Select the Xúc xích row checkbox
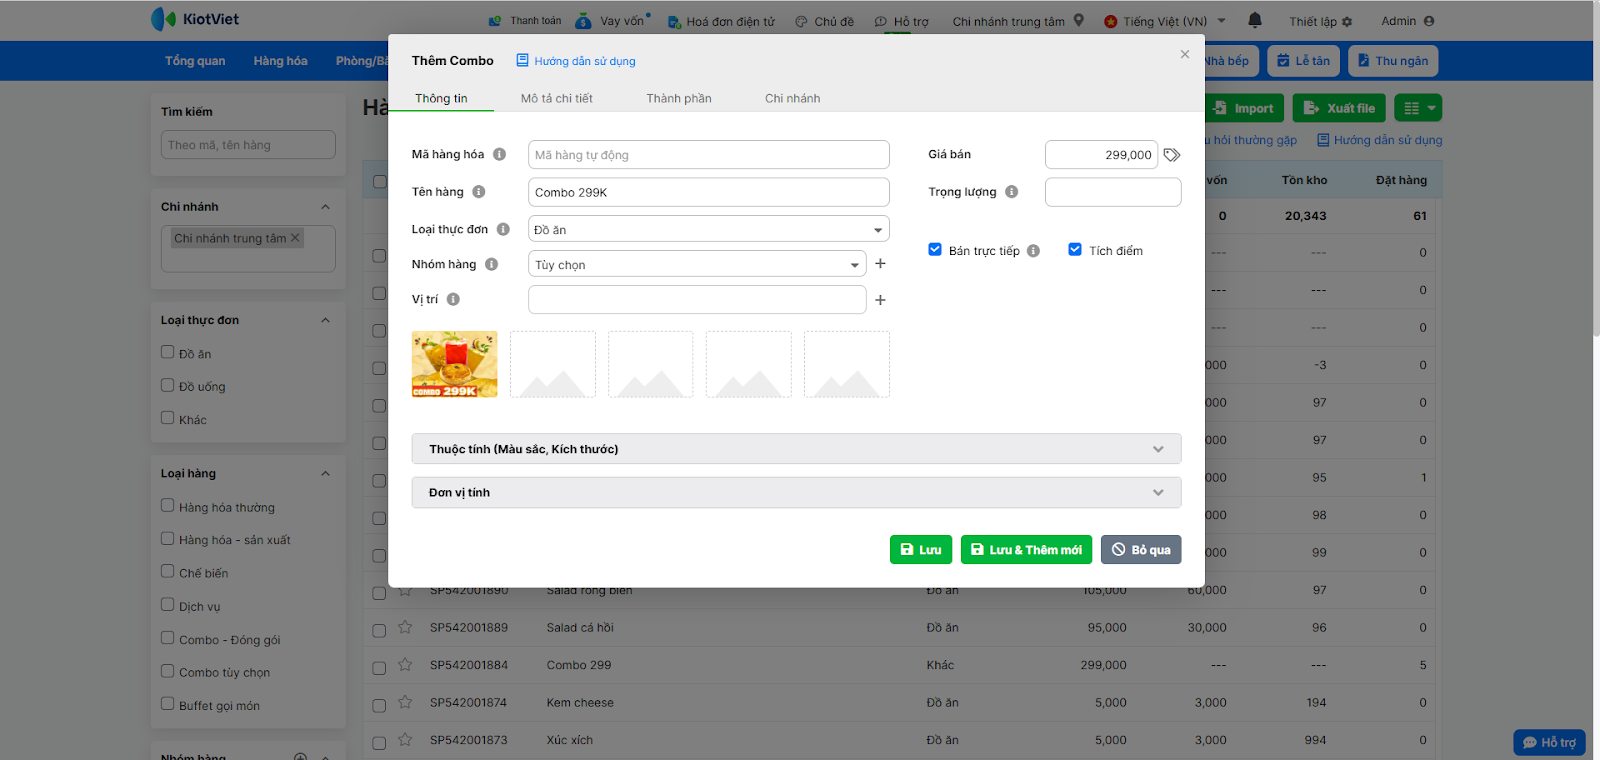The image size is (1600, 760). point(379,743)
